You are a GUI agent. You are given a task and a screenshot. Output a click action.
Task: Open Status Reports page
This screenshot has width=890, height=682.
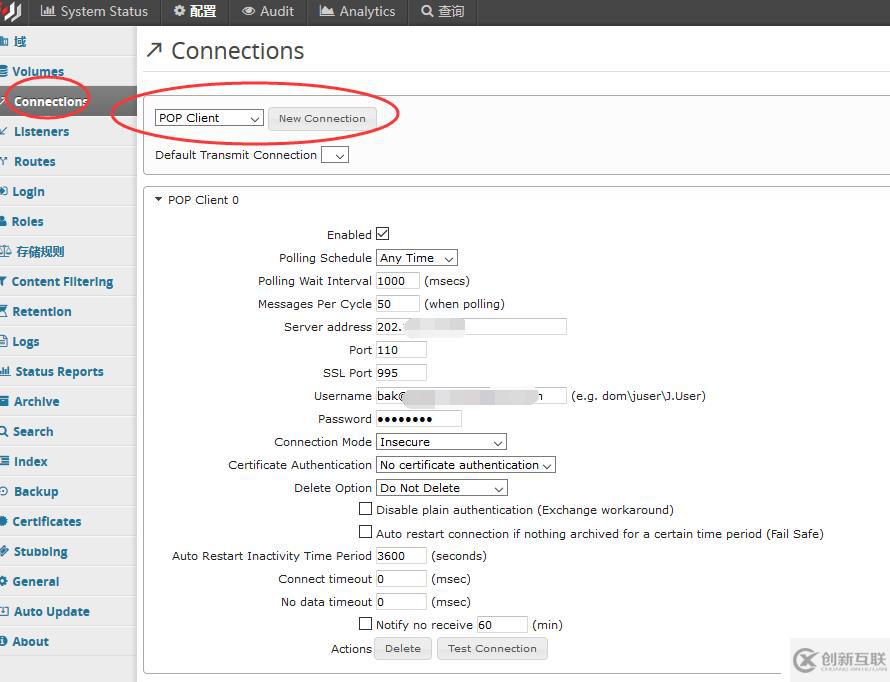coord(68,372)
